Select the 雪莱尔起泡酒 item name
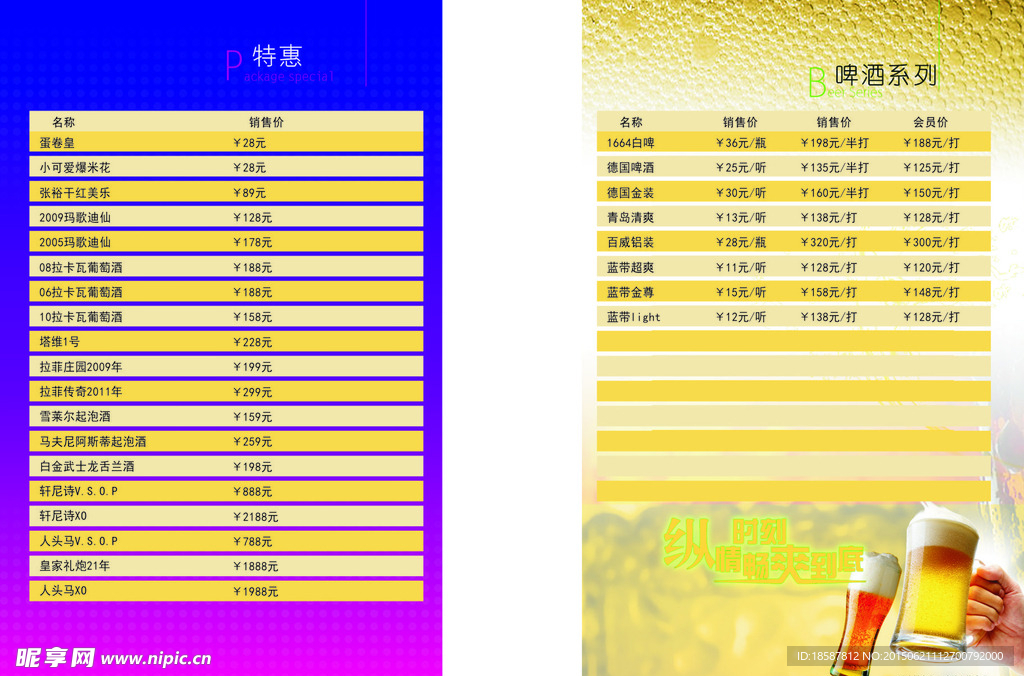The image size is (1024, 676). tap(74, 417)
